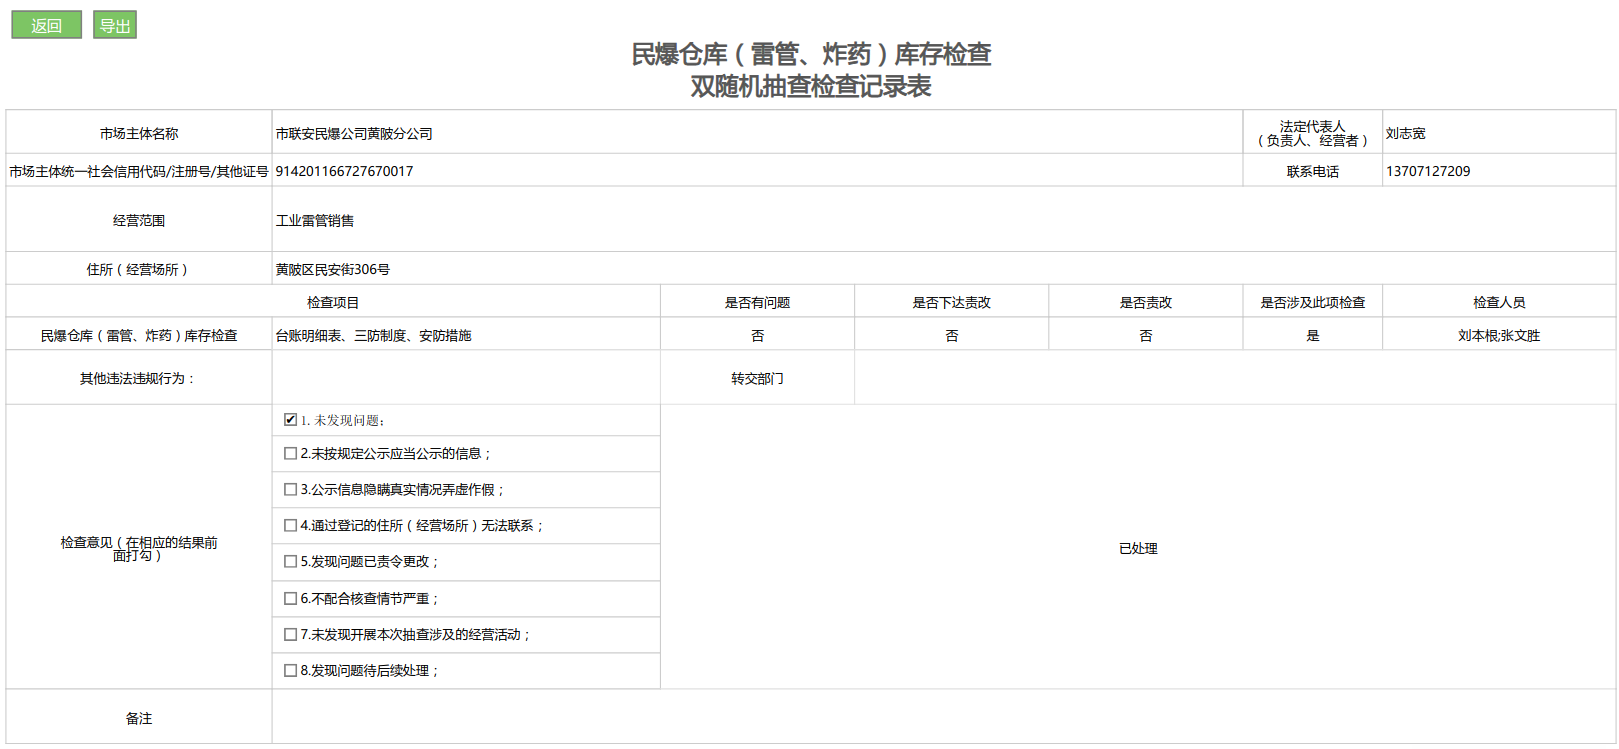Select company name 市联安民爆公司黄陂分公司
Screen dimensions: 1619x749
click(354, 133)
